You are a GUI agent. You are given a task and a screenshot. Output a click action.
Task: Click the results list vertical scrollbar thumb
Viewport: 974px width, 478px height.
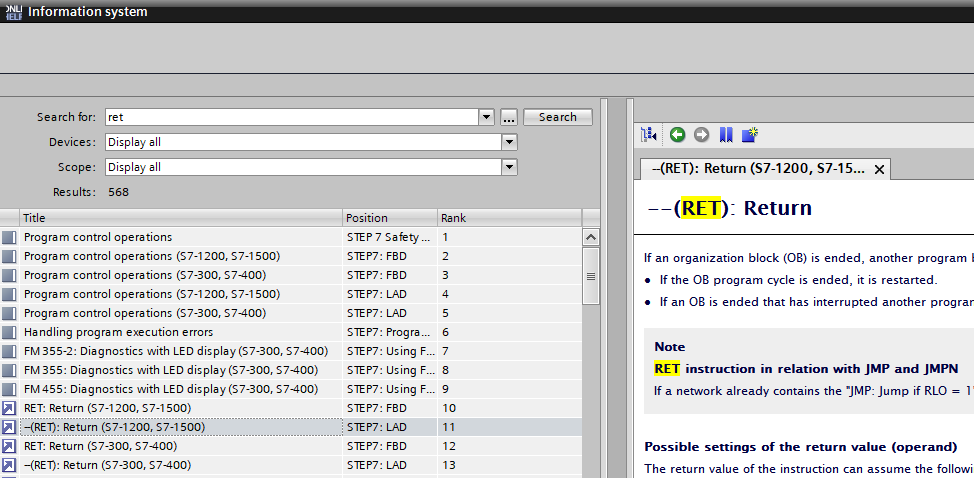coord(590,277)
